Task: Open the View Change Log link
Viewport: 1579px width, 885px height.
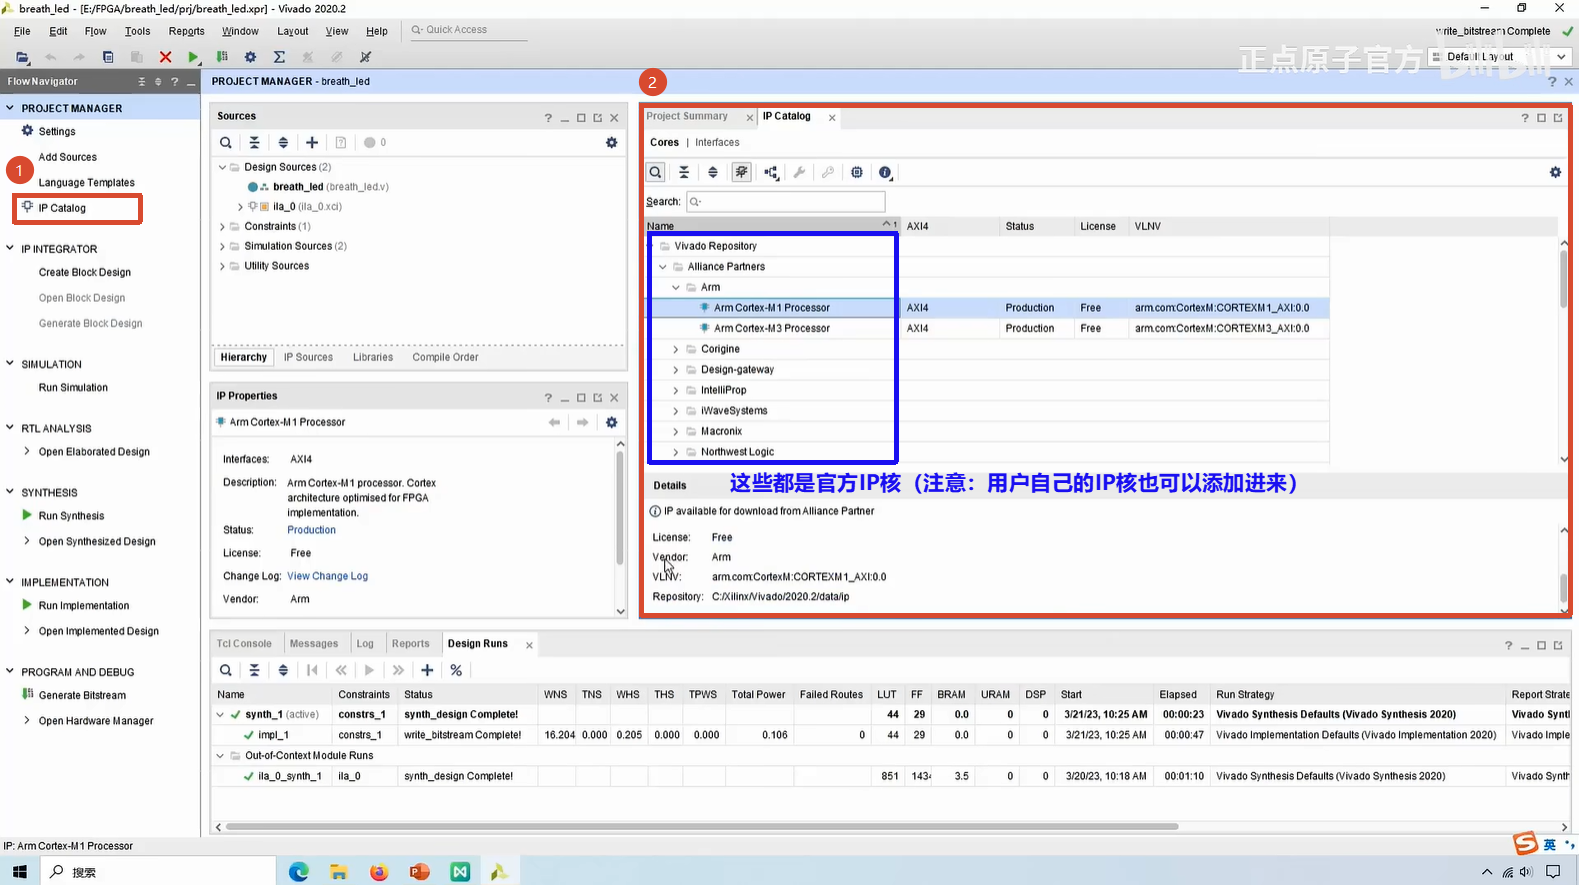Action: pyautogui.click(x=327, y=576)
